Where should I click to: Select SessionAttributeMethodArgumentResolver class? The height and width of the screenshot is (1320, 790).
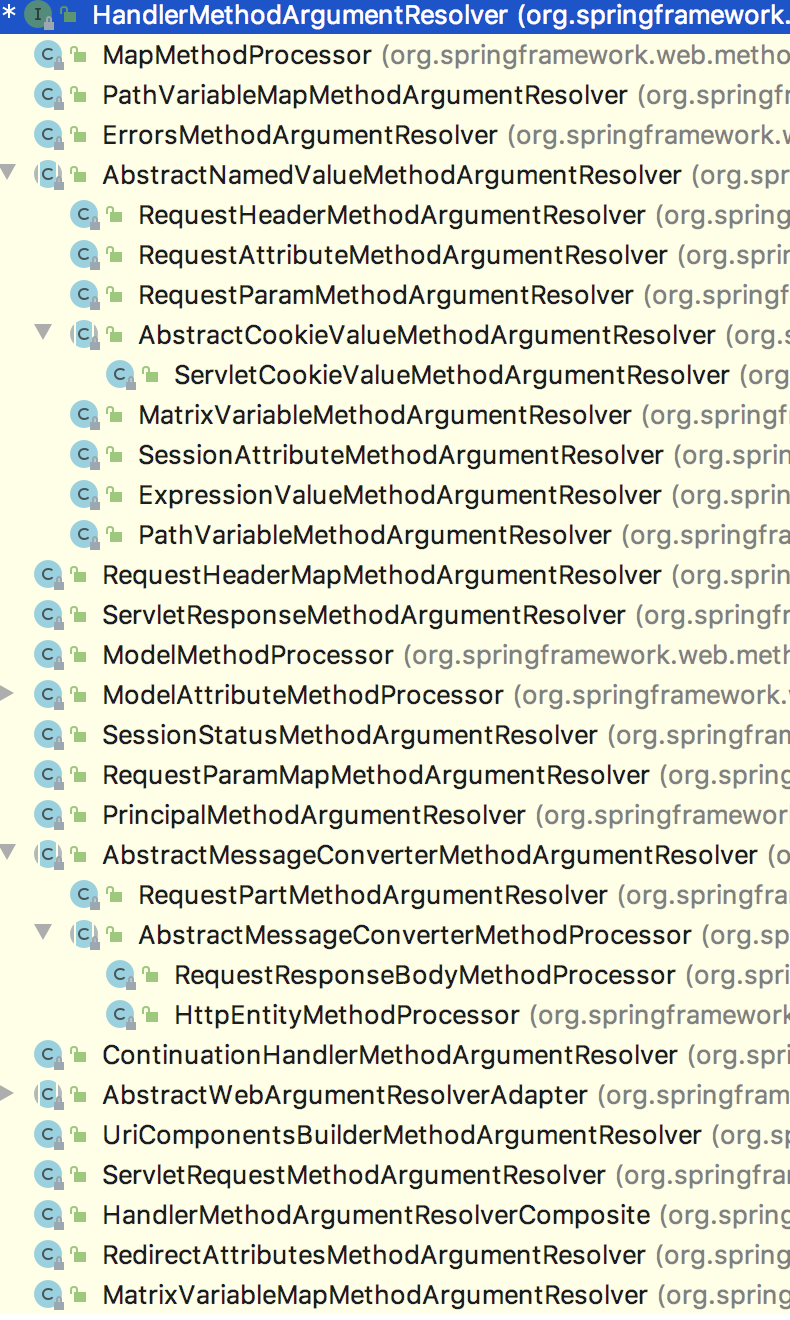401,455
